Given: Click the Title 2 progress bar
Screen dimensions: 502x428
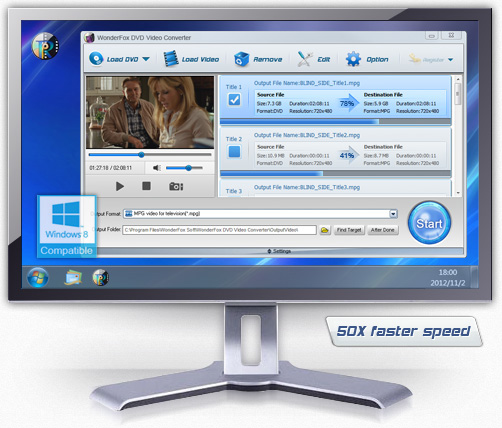Looking at the screenshot, I should point(336,174).
